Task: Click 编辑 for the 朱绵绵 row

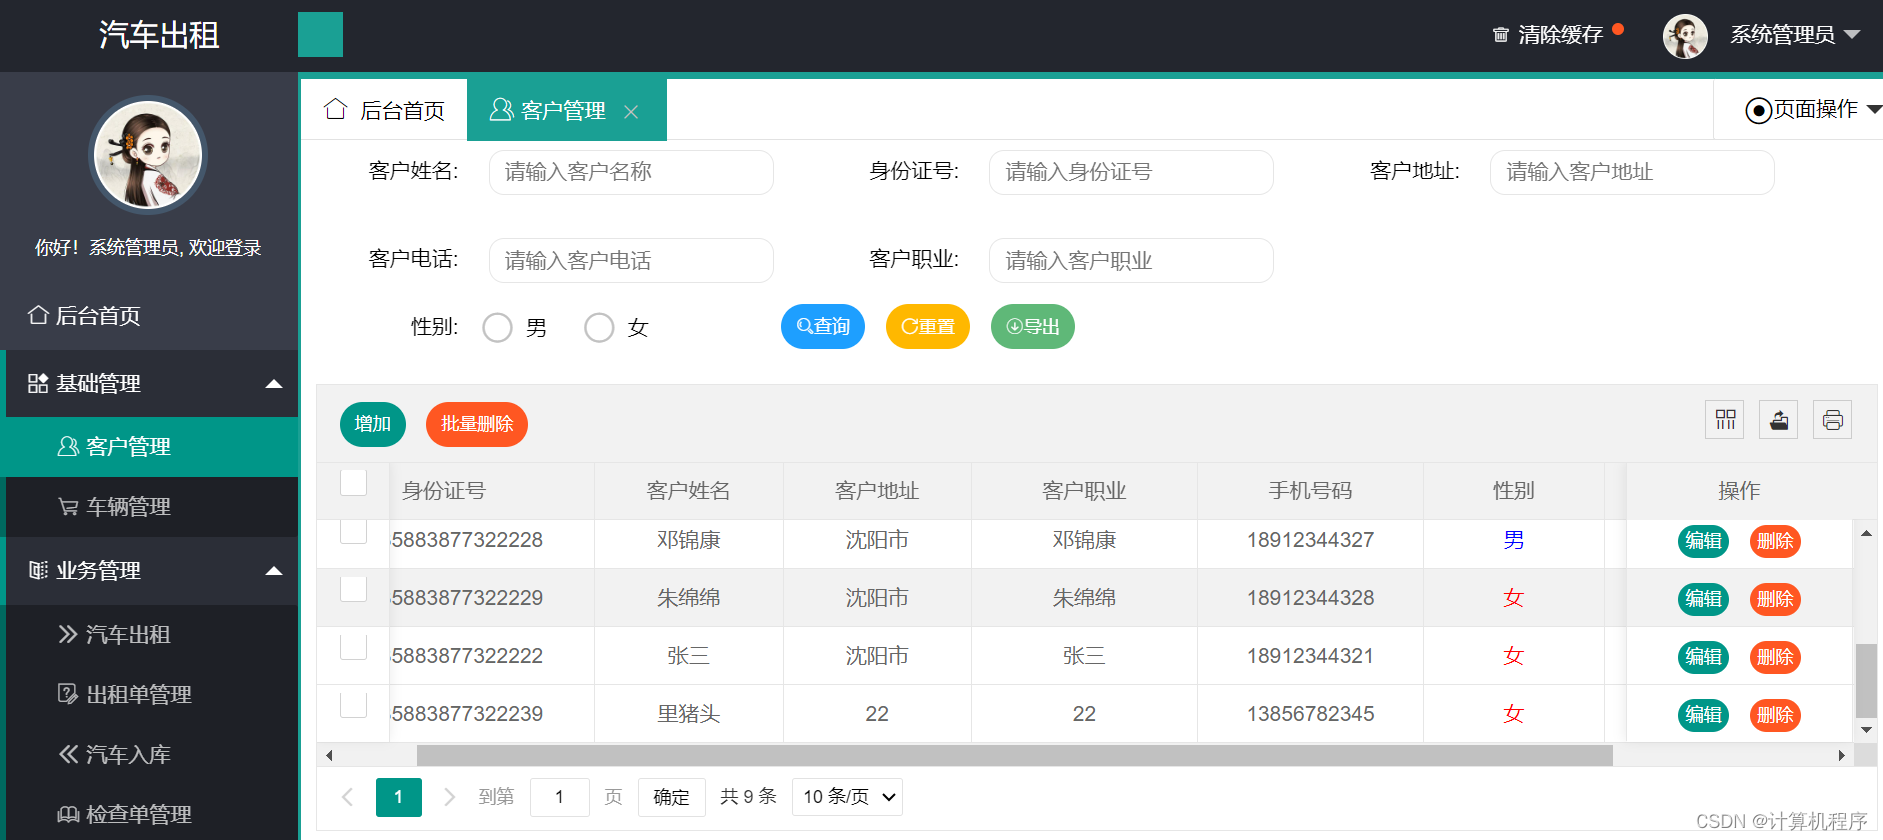Action: click(1703, 599)
